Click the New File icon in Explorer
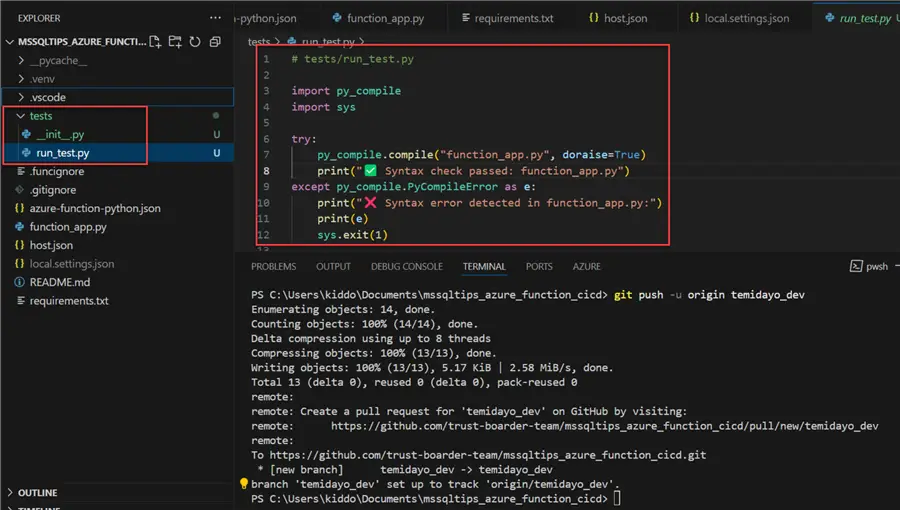Viewport: 900px width, 510px height. tap(155, 42)
